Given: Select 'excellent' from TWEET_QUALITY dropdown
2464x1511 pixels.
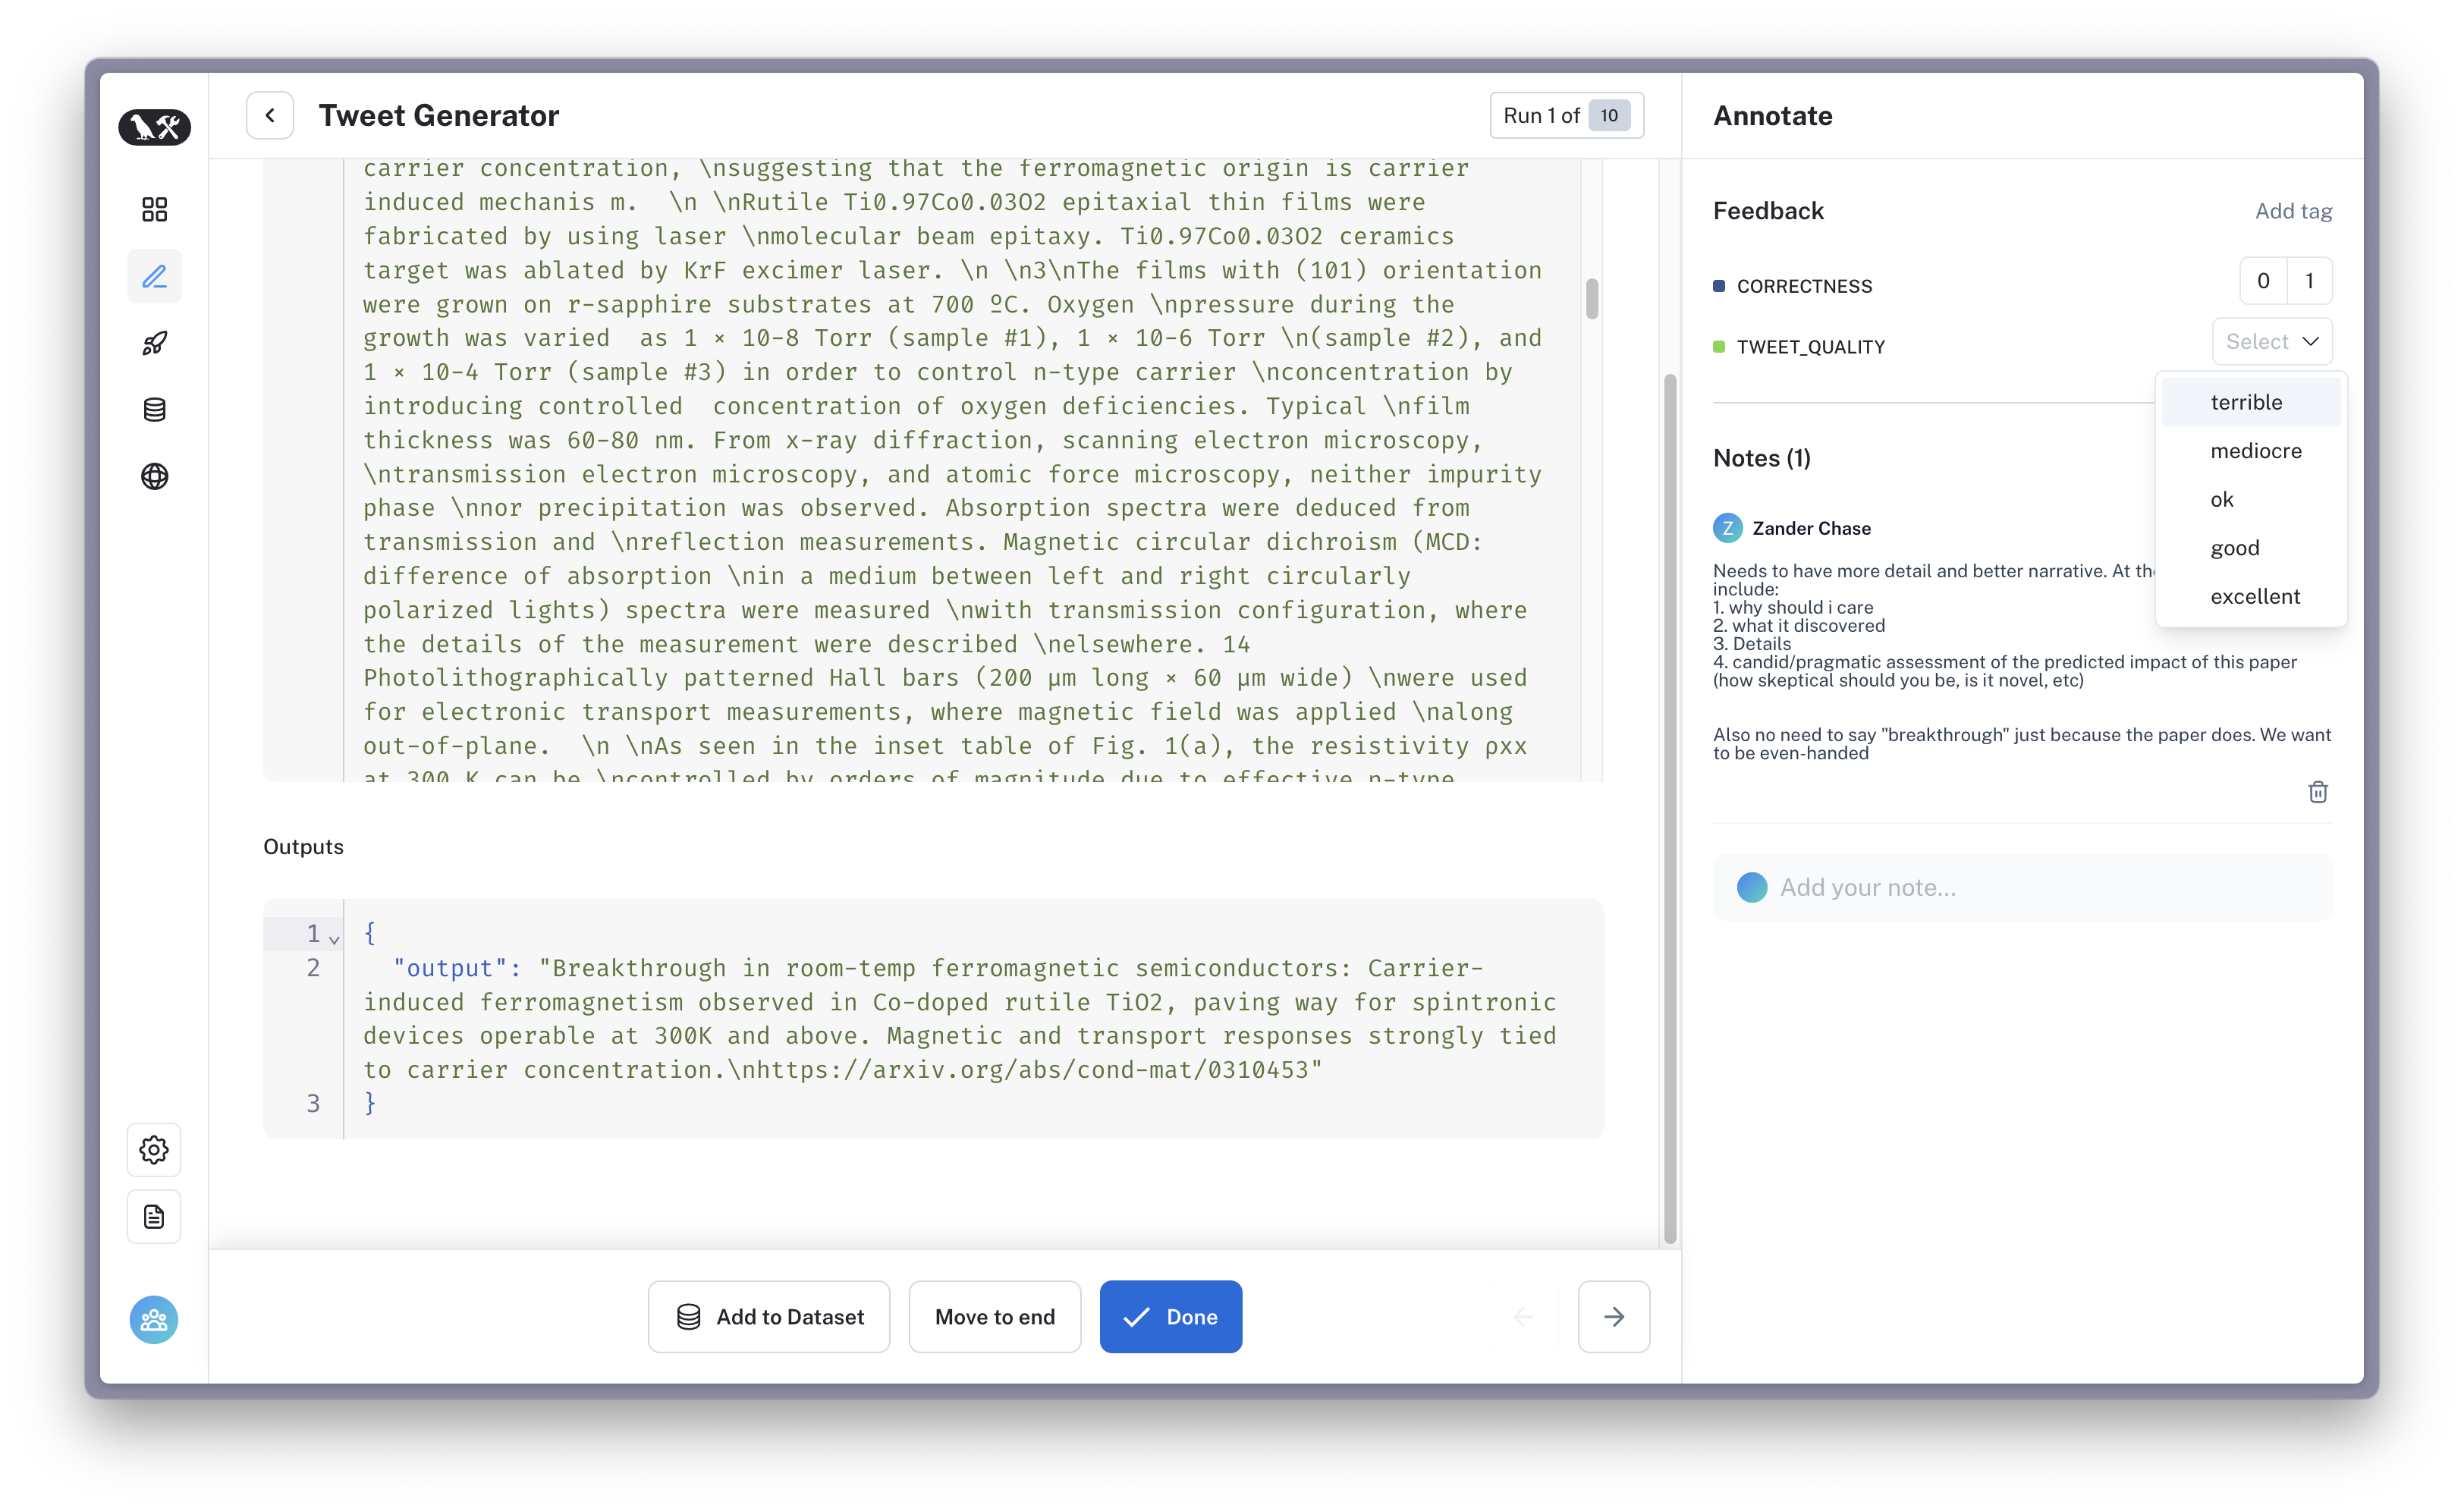Looking at the screenshot, I should pyautogui.click(x=2255, y=596).
